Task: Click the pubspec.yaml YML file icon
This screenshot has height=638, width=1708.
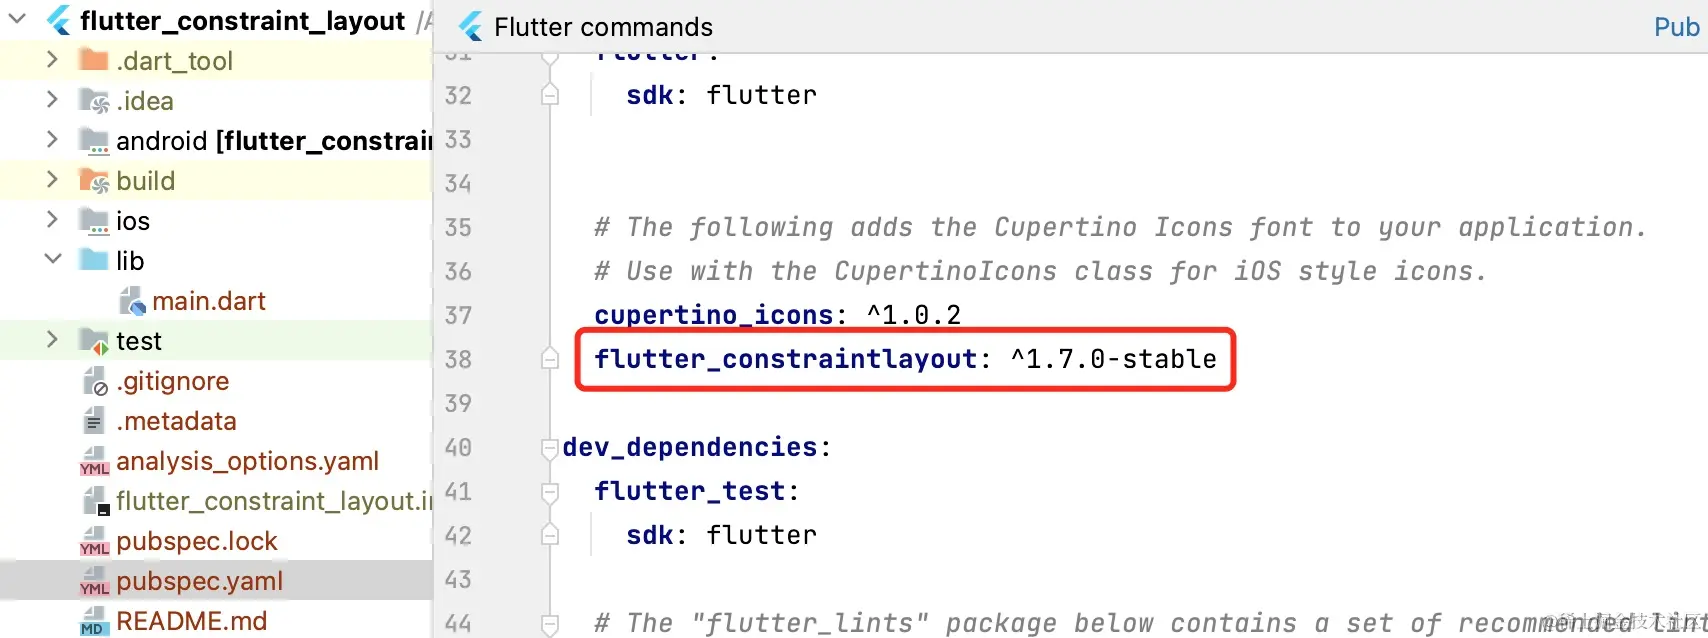Action: 94,581
